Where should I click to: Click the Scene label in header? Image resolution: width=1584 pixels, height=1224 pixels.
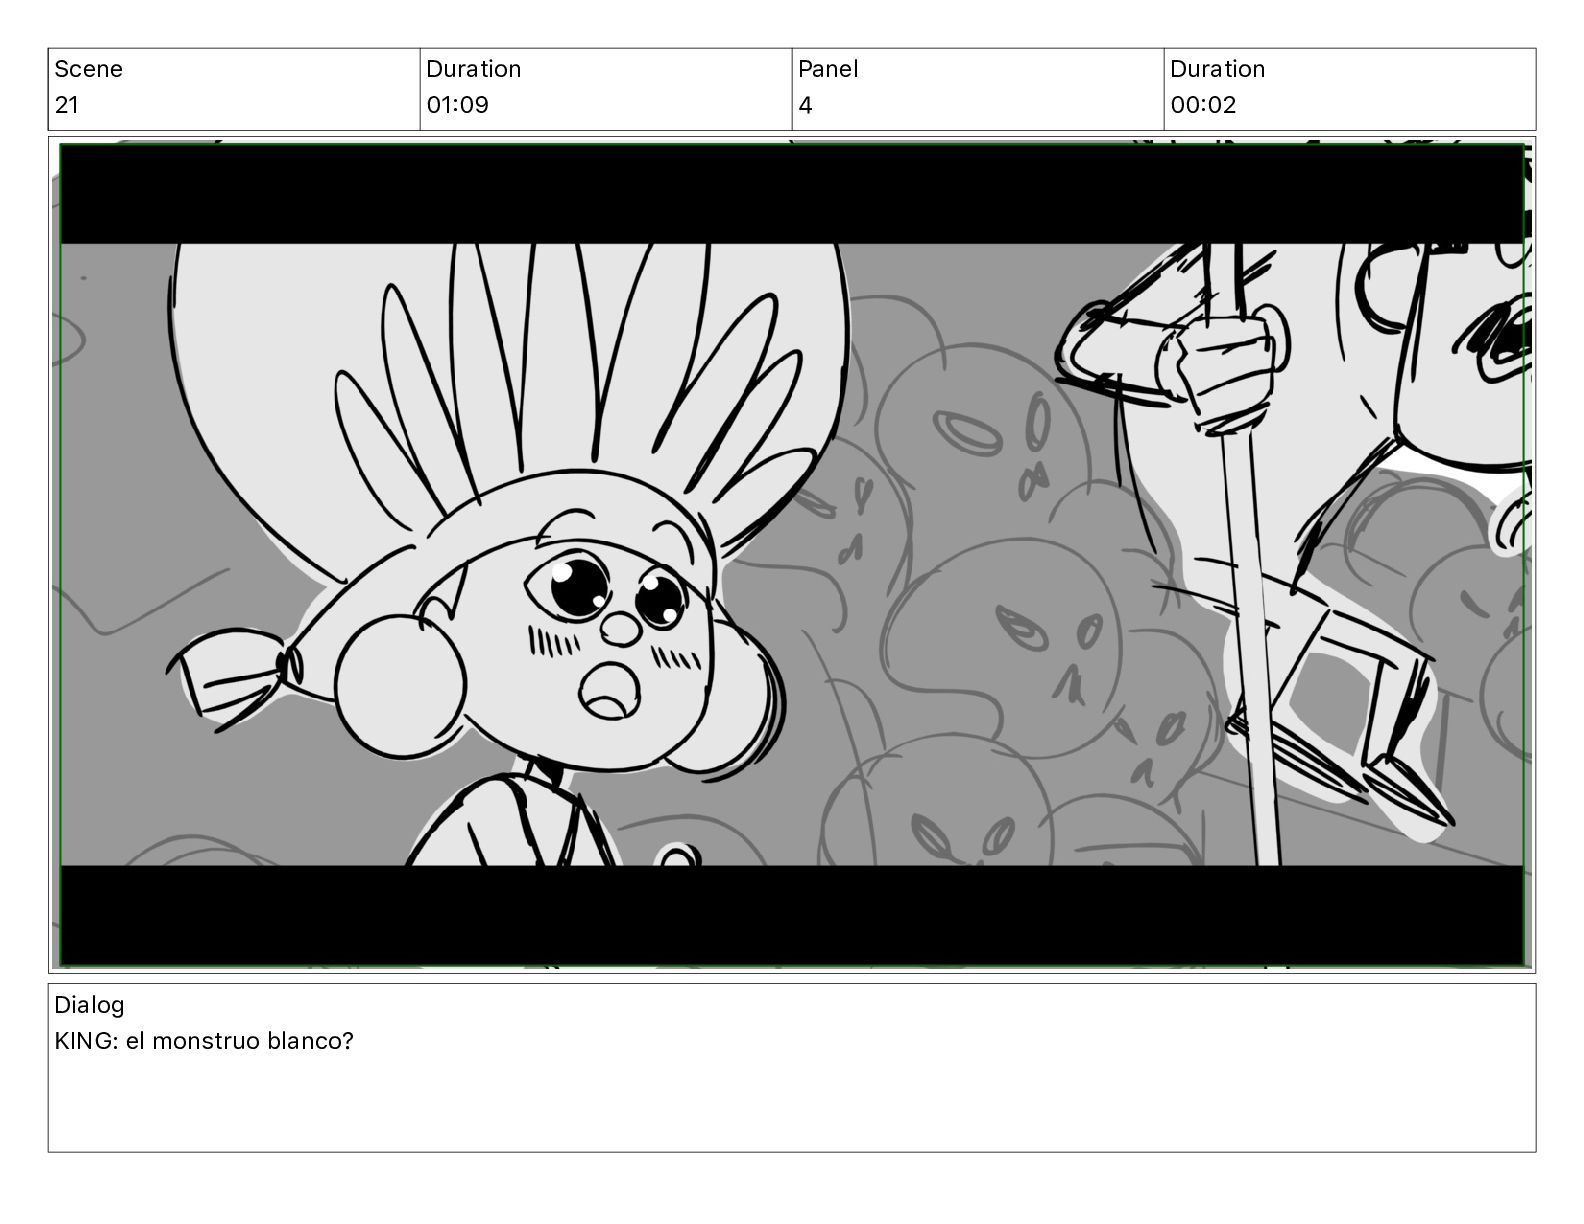tap(88, 69)
